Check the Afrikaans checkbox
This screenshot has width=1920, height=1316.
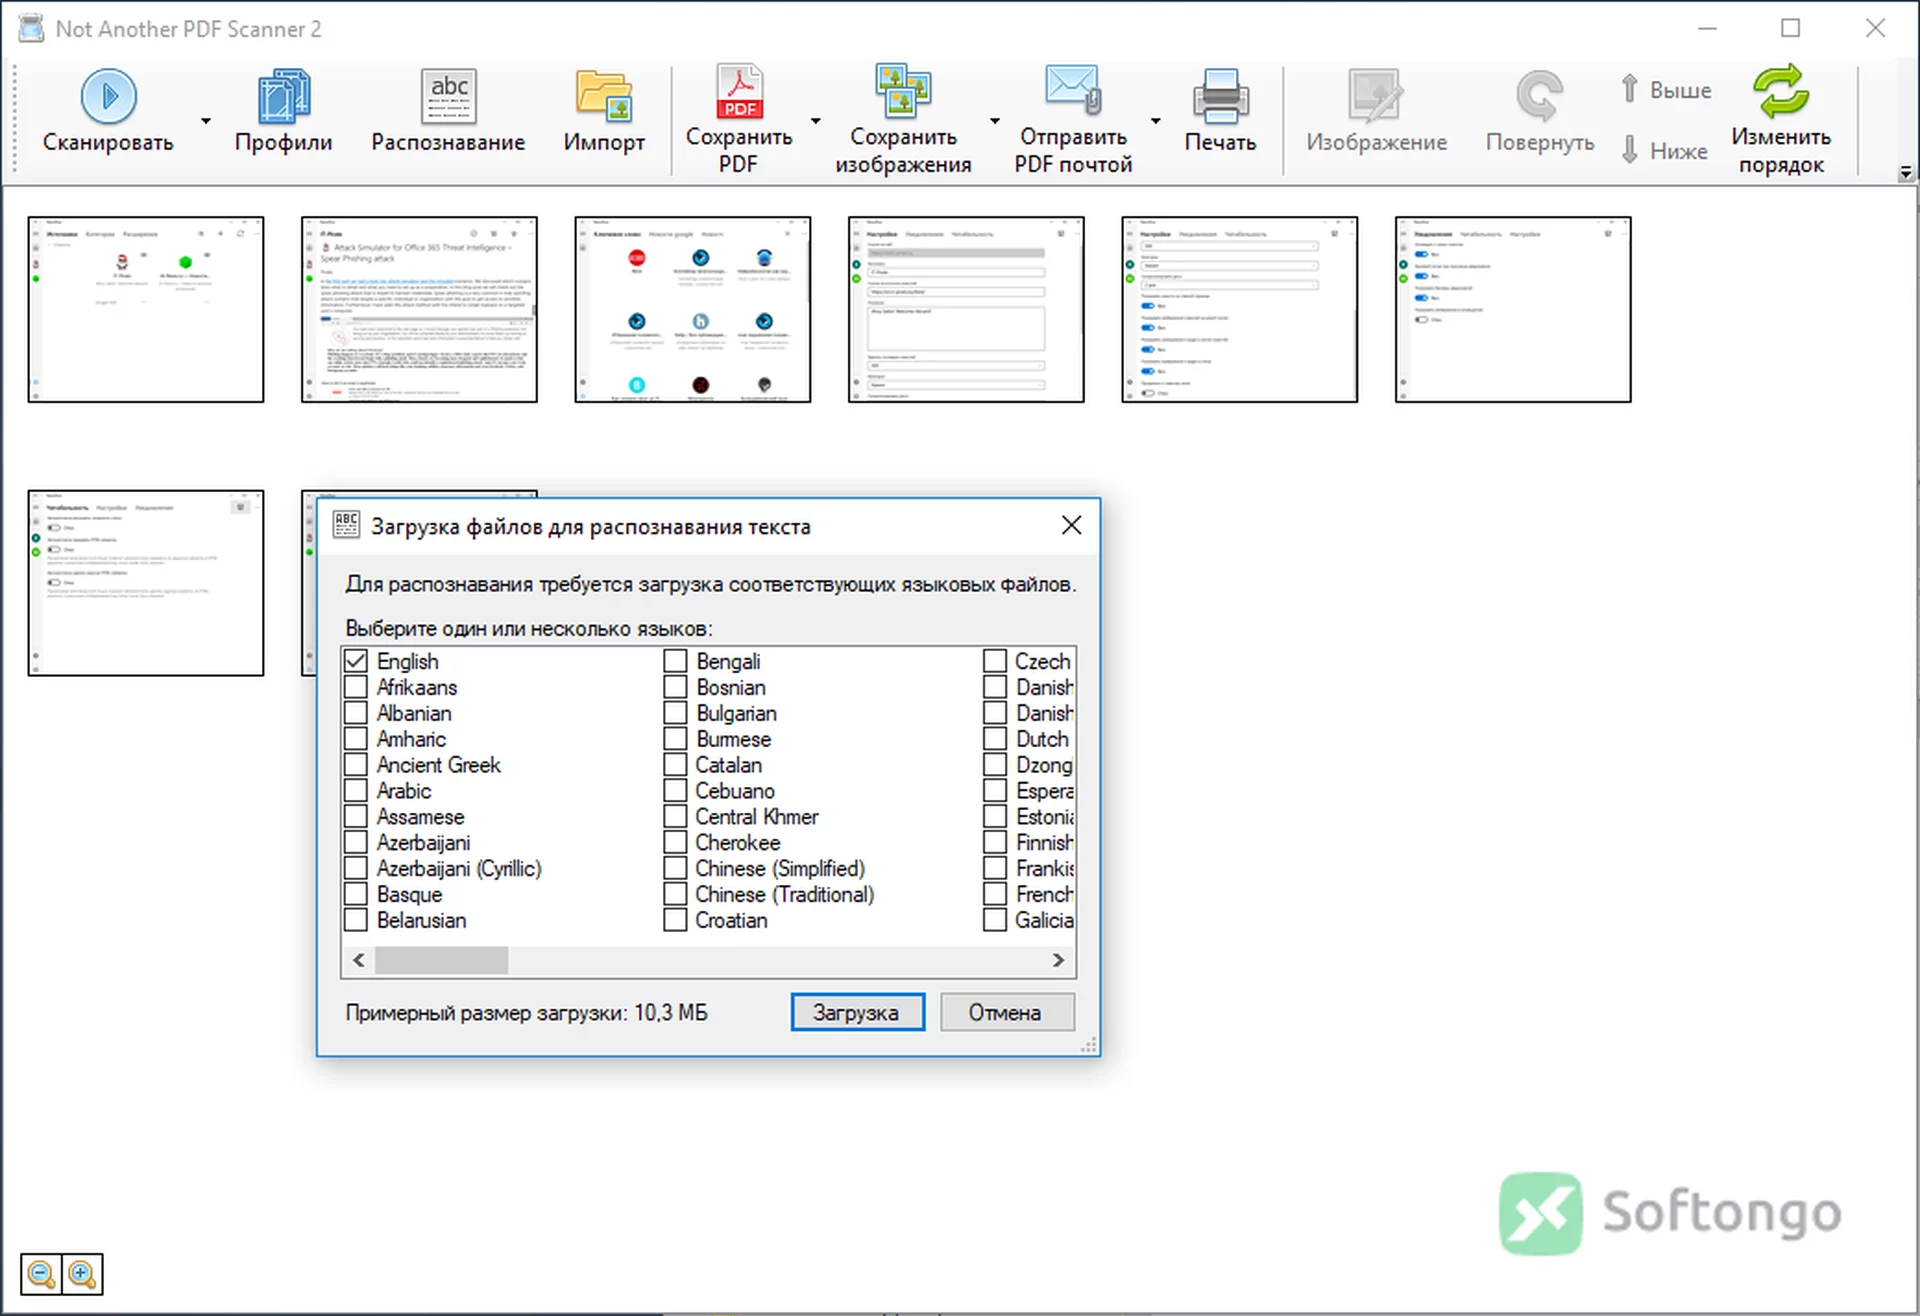[356, 687]
